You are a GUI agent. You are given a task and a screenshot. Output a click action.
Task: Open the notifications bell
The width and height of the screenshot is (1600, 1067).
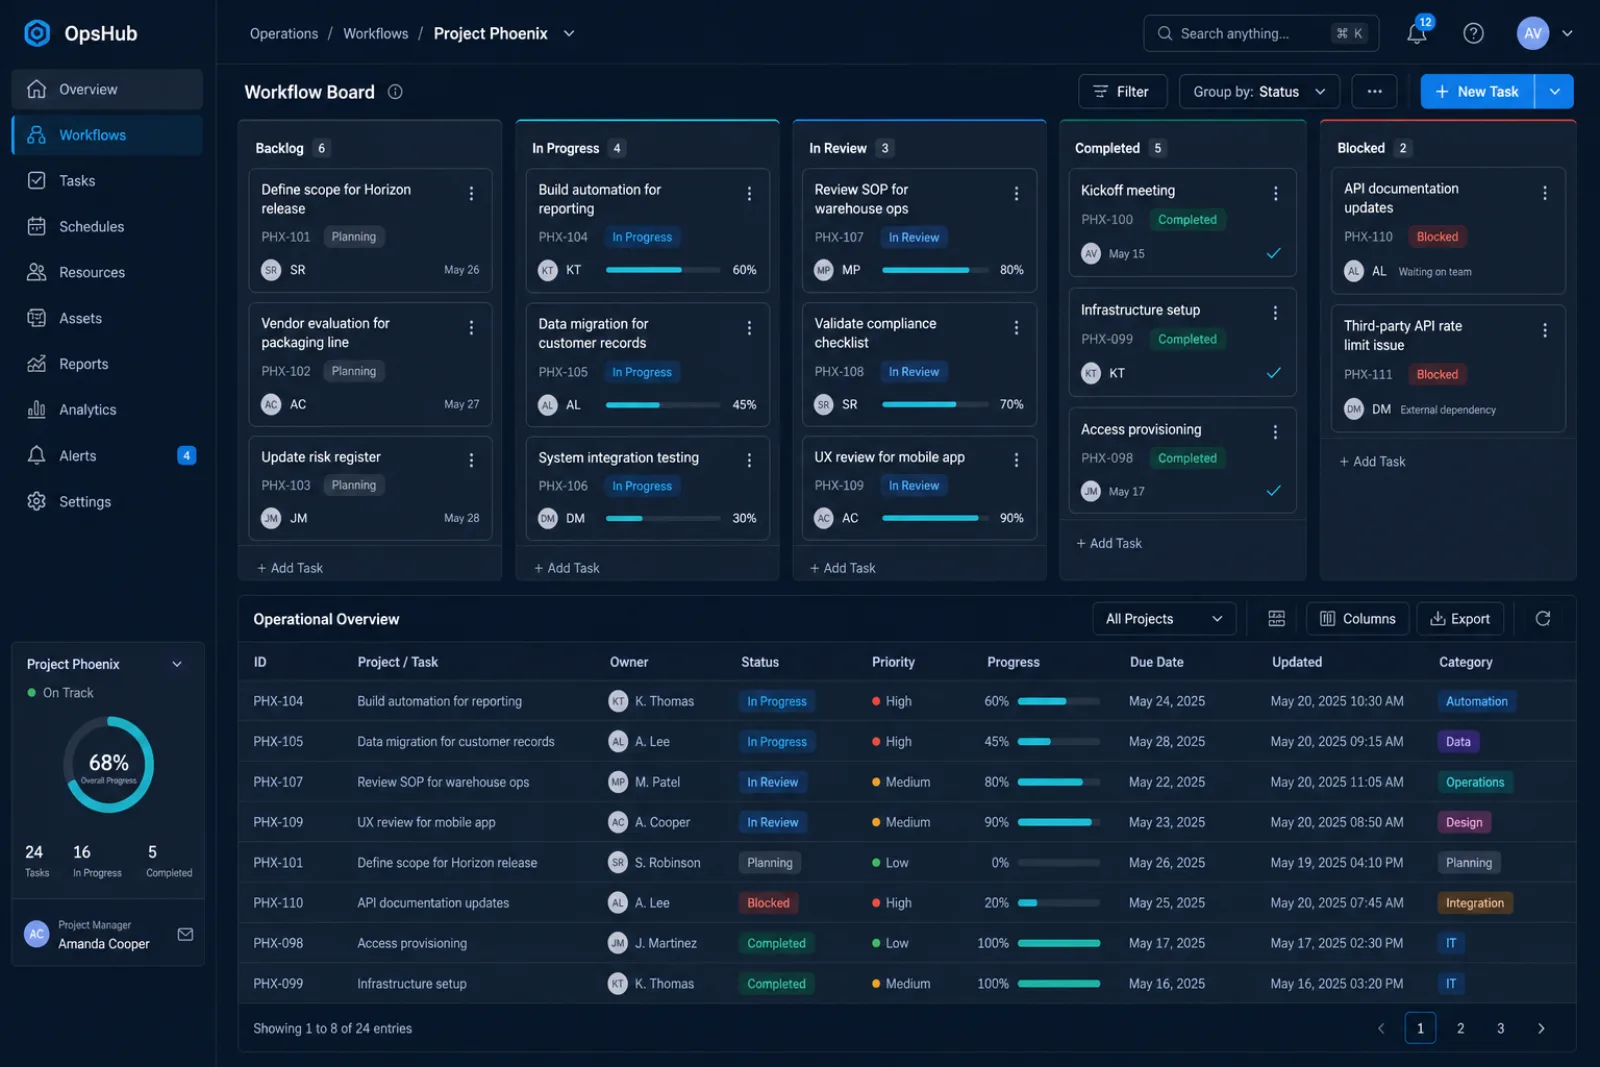point(1417,33)
